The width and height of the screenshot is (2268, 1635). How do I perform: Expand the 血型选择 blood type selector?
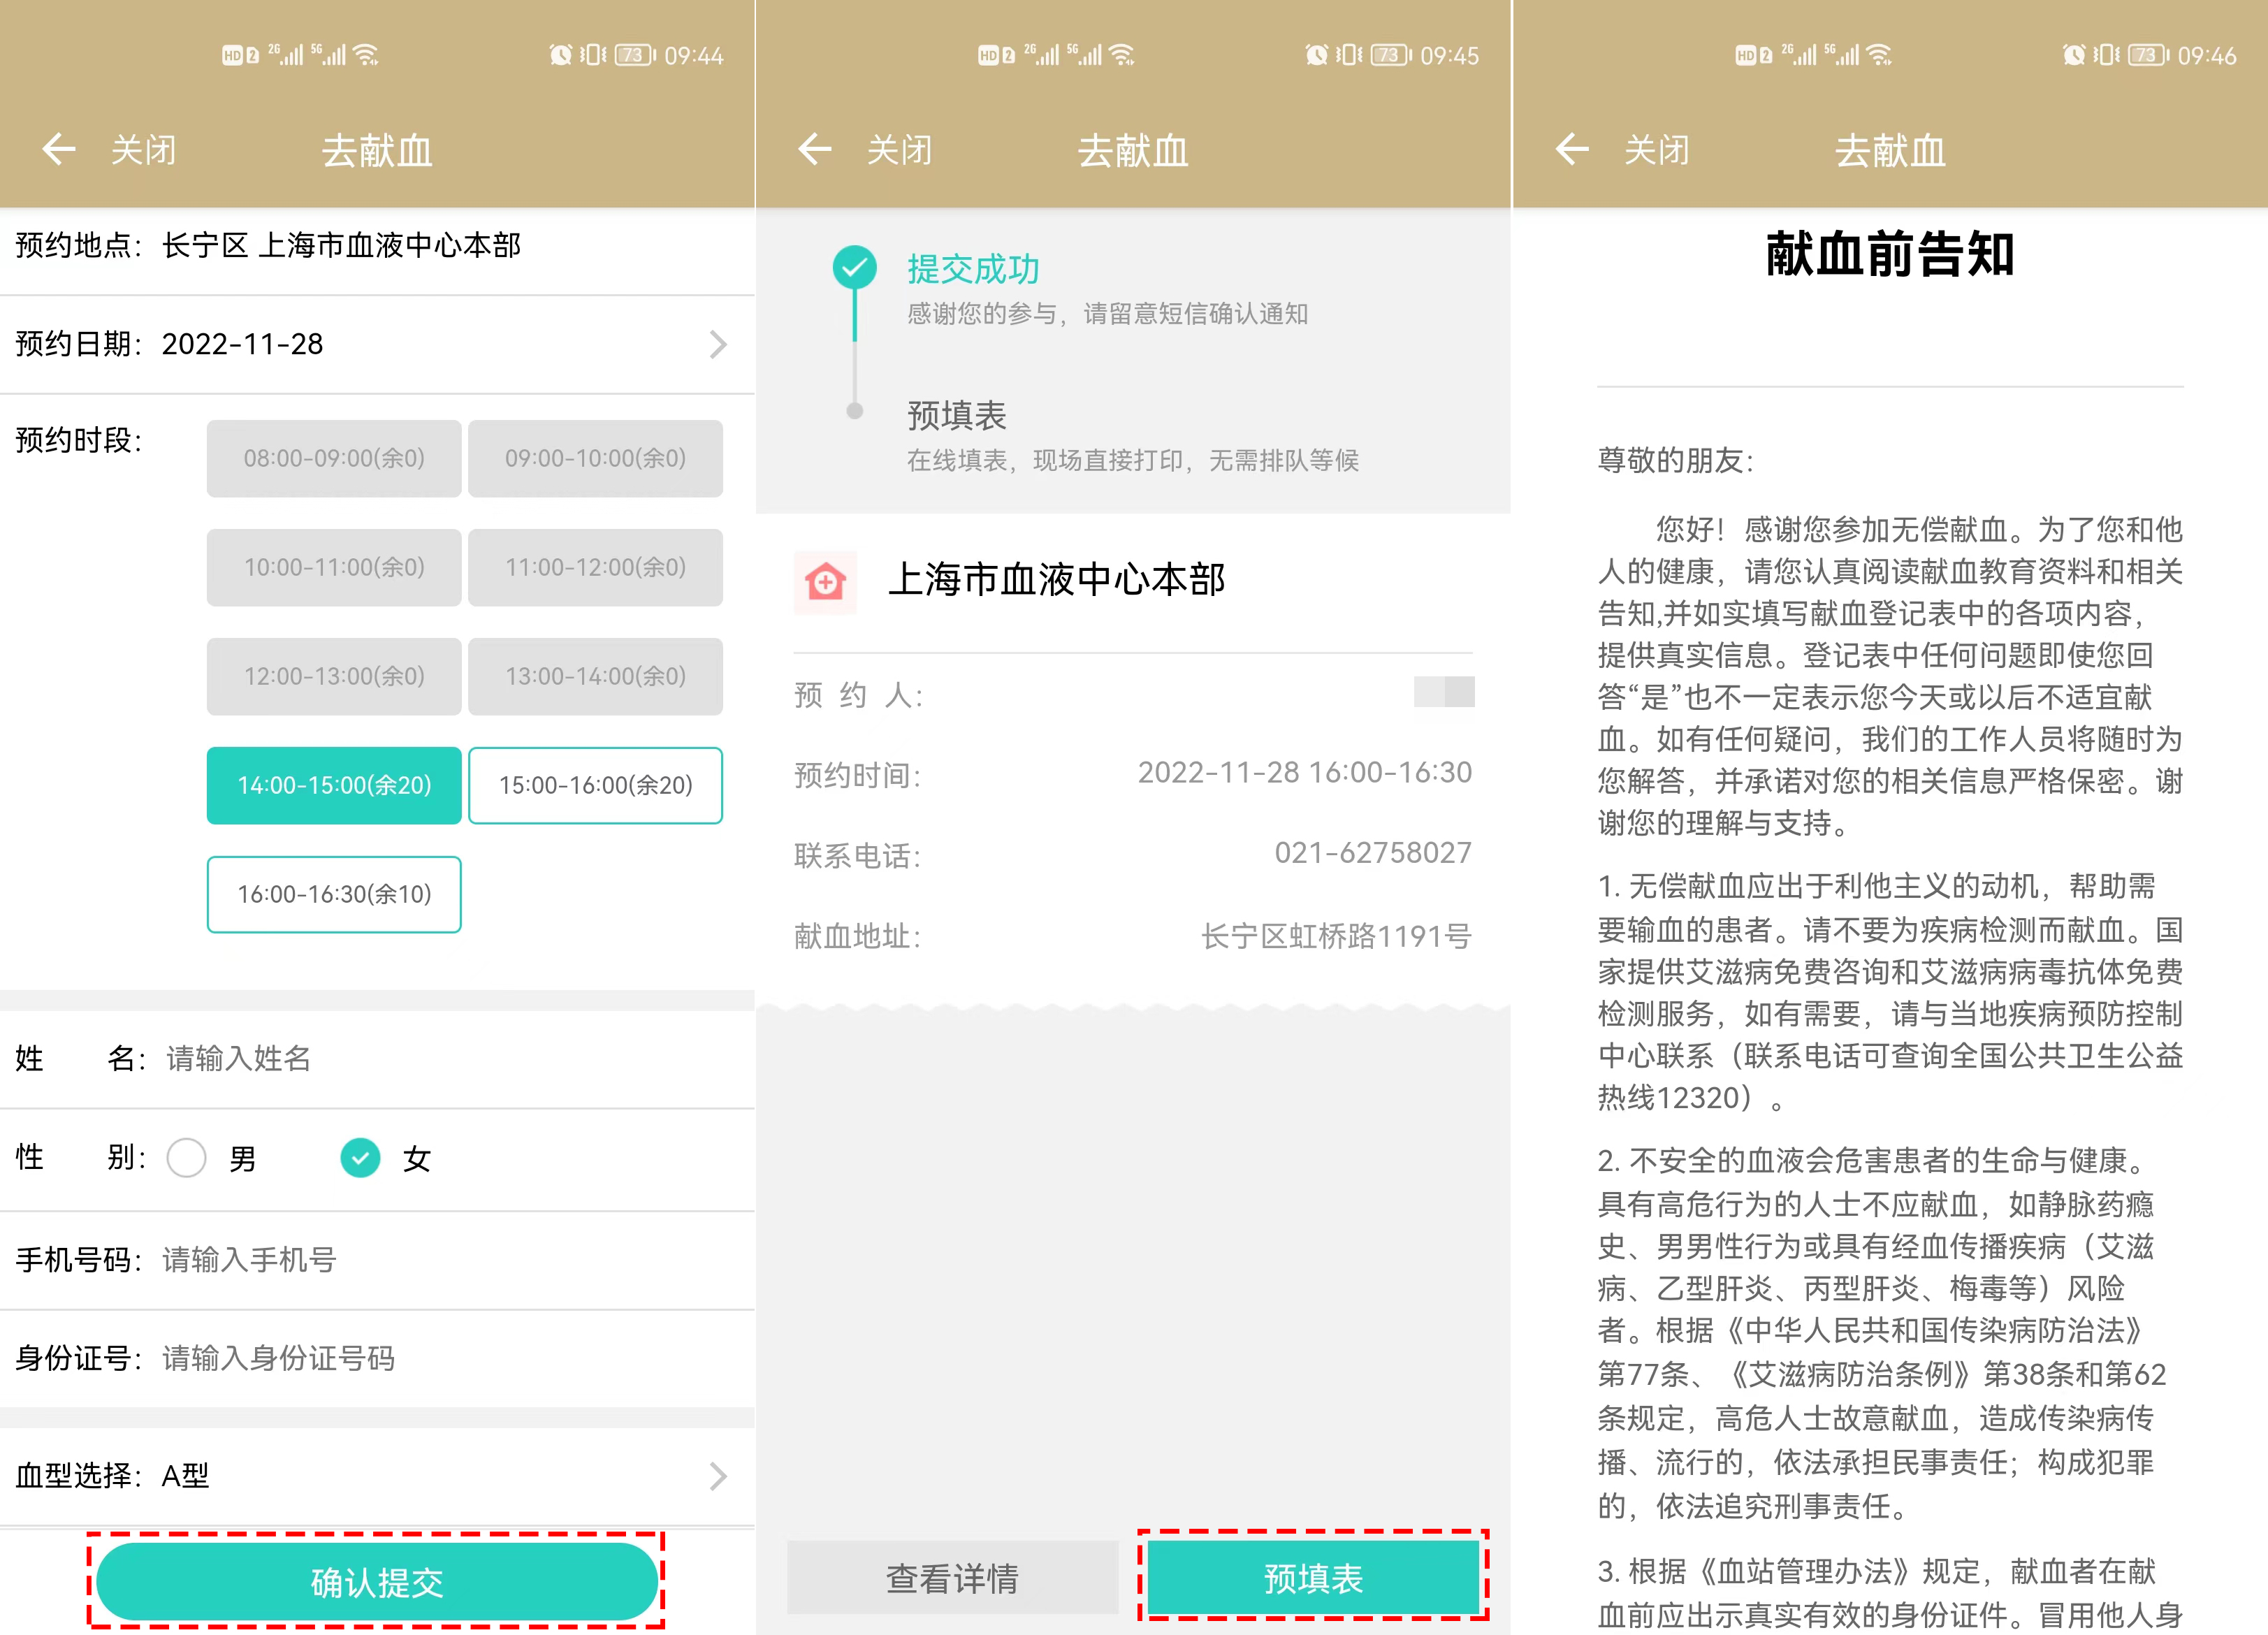(717, 1476)
